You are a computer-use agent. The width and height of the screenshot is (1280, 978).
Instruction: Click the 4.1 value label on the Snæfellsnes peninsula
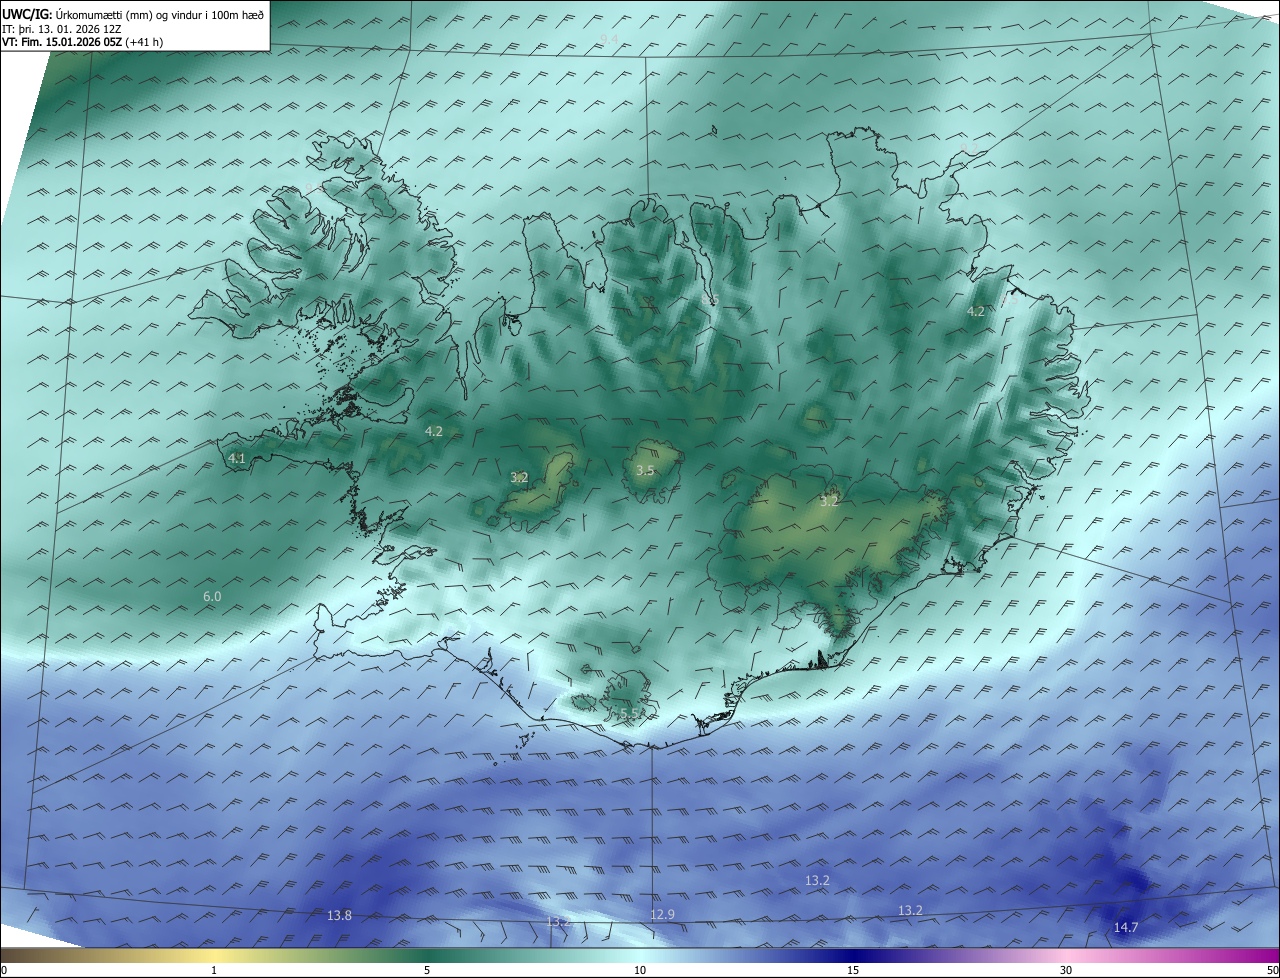[237, 459]
